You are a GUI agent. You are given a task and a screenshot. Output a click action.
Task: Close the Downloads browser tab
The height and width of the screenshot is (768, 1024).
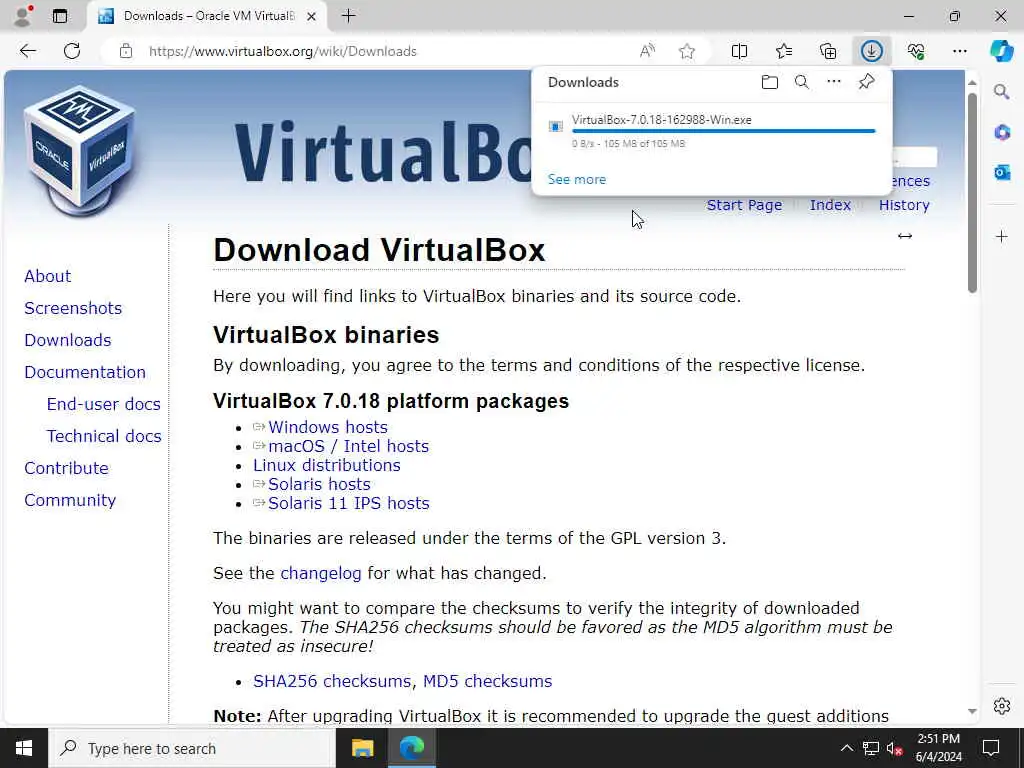click(x=312, y=16)
